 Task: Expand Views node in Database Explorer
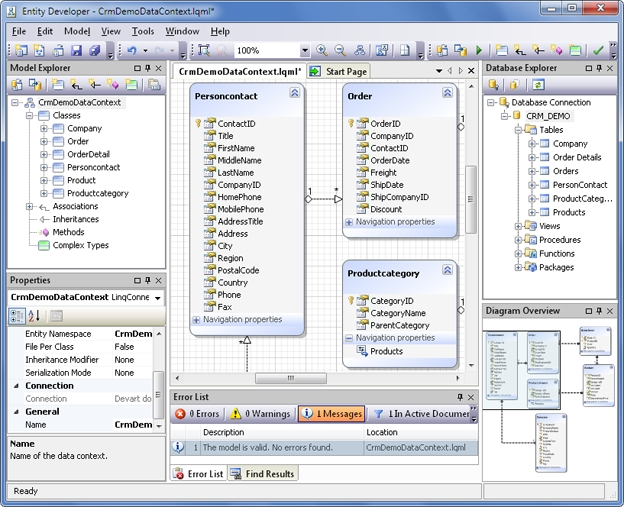click(x=518, y=226)
